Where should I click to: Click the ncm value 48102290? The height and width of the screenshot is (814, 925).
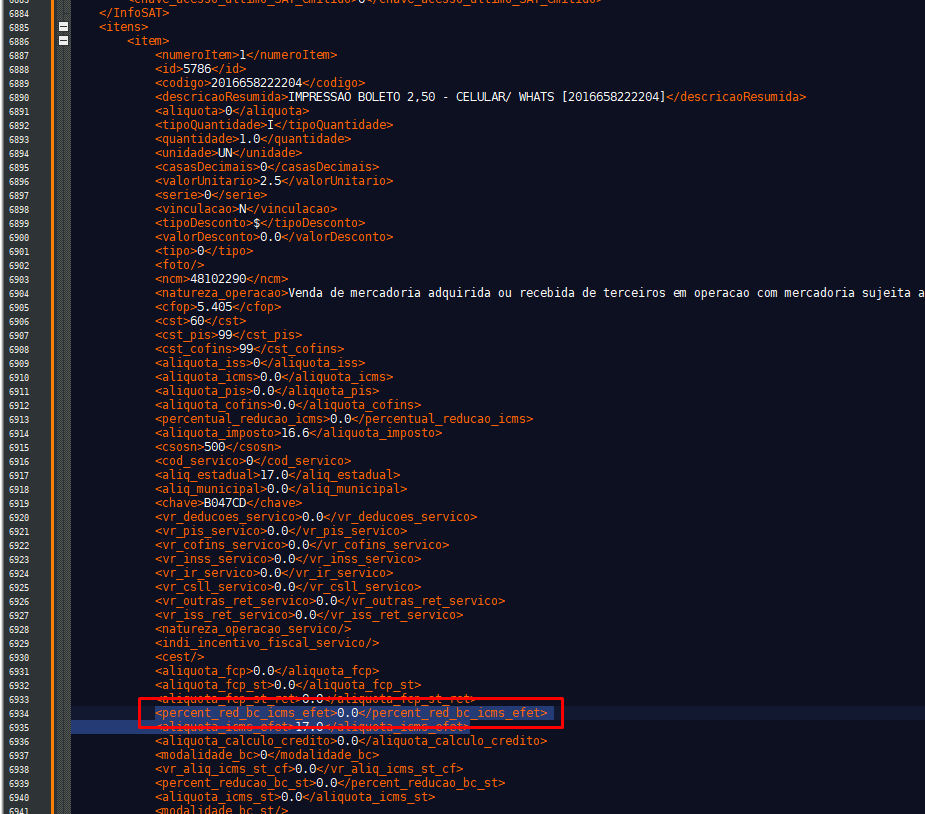click(218, 279)
